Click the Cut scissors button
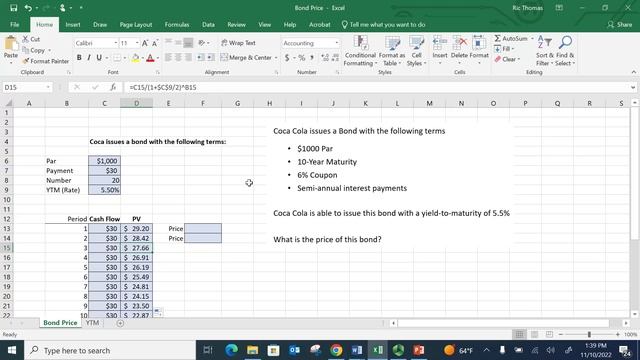The width and height of the screenshot is (640, 360). 31,39
